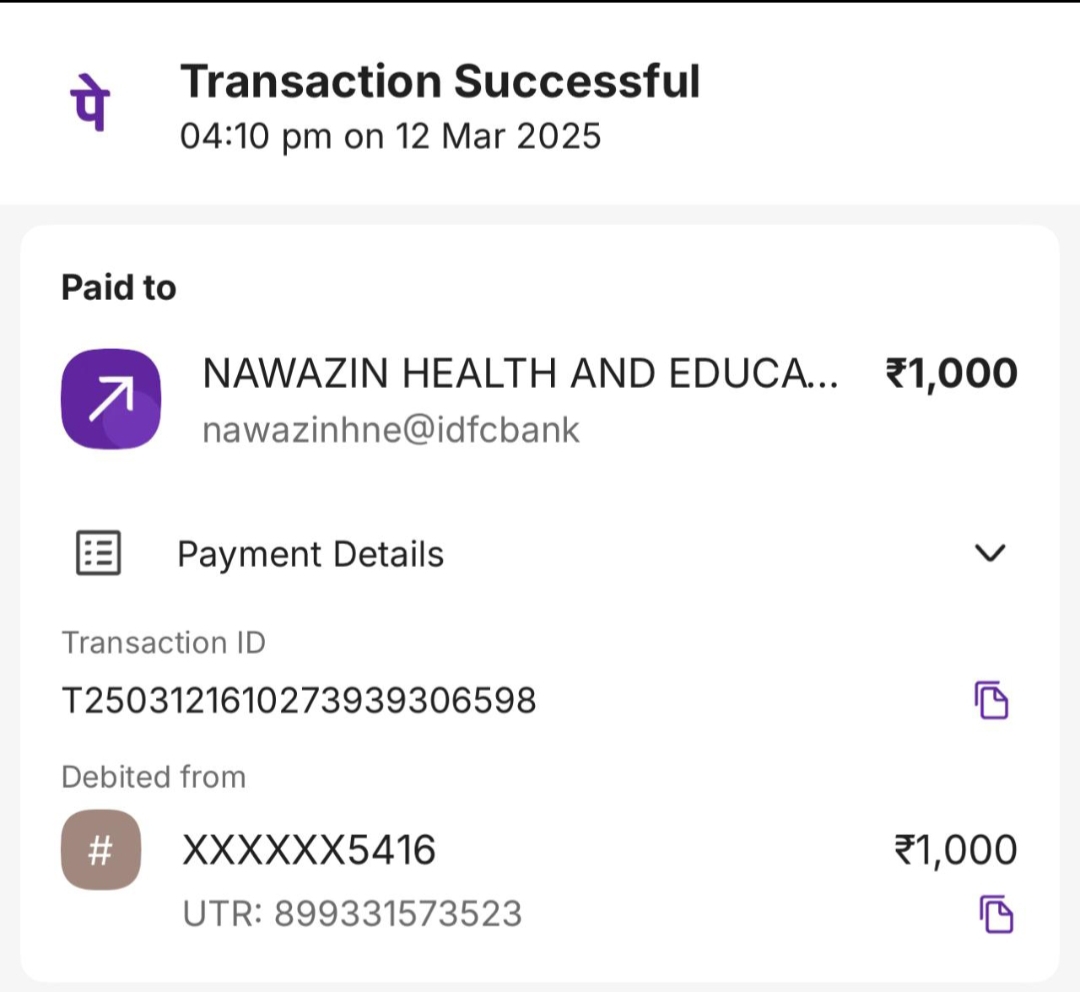Copy the Transaction ID

point(991,700)
